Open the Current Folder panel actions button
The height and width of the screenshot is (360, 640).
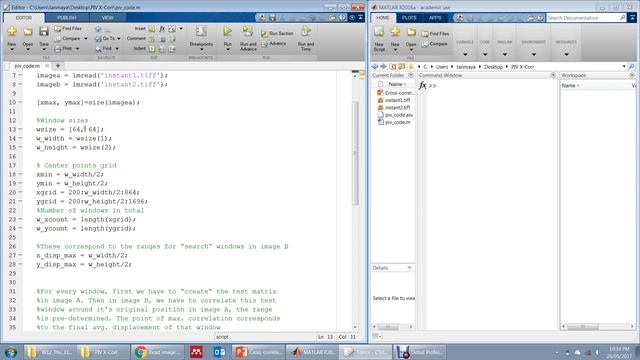tap(411, 76)
